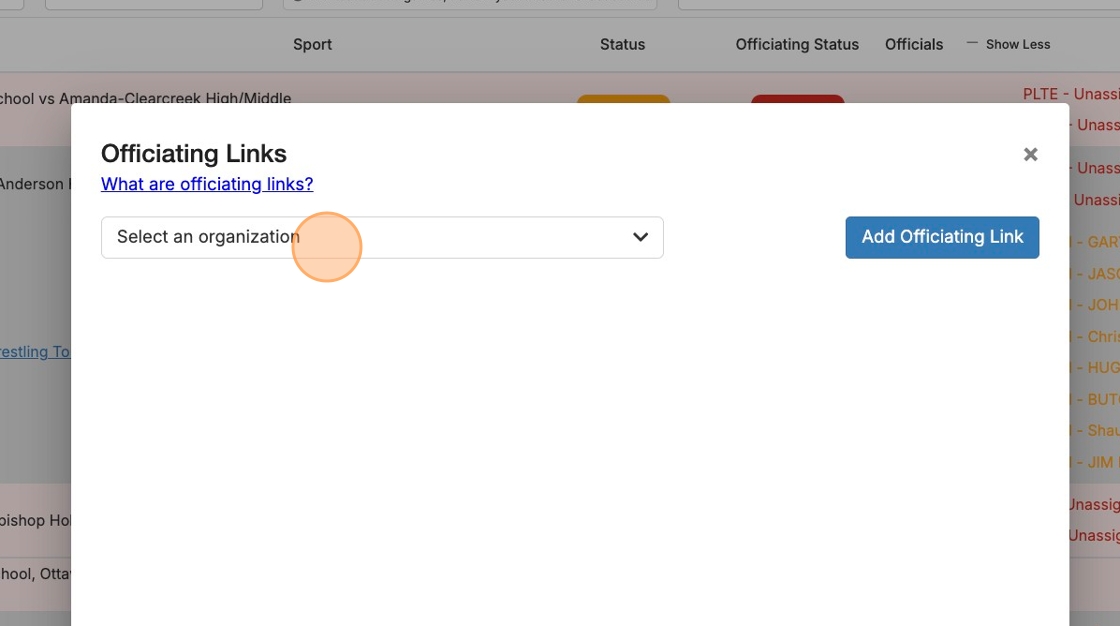This screenshot has width=1120, height=626.
Task: Select the PLTE - Unassigned official slot
Action: click(1070, 94)
